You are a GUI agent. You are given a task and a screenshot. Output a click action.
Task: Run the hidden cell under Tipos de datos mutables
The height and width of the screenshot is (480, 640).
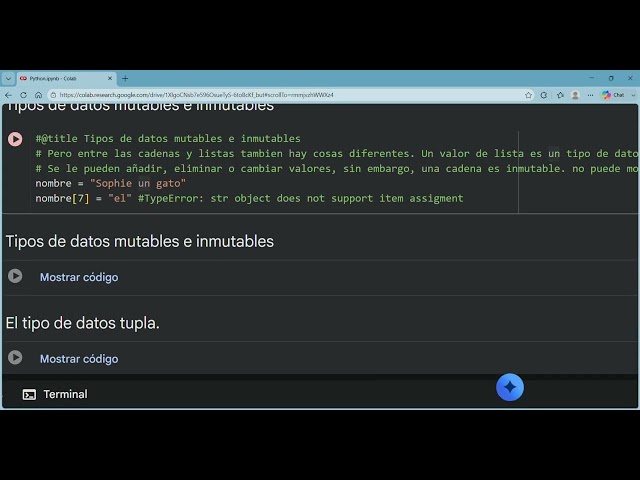point(15,276)
